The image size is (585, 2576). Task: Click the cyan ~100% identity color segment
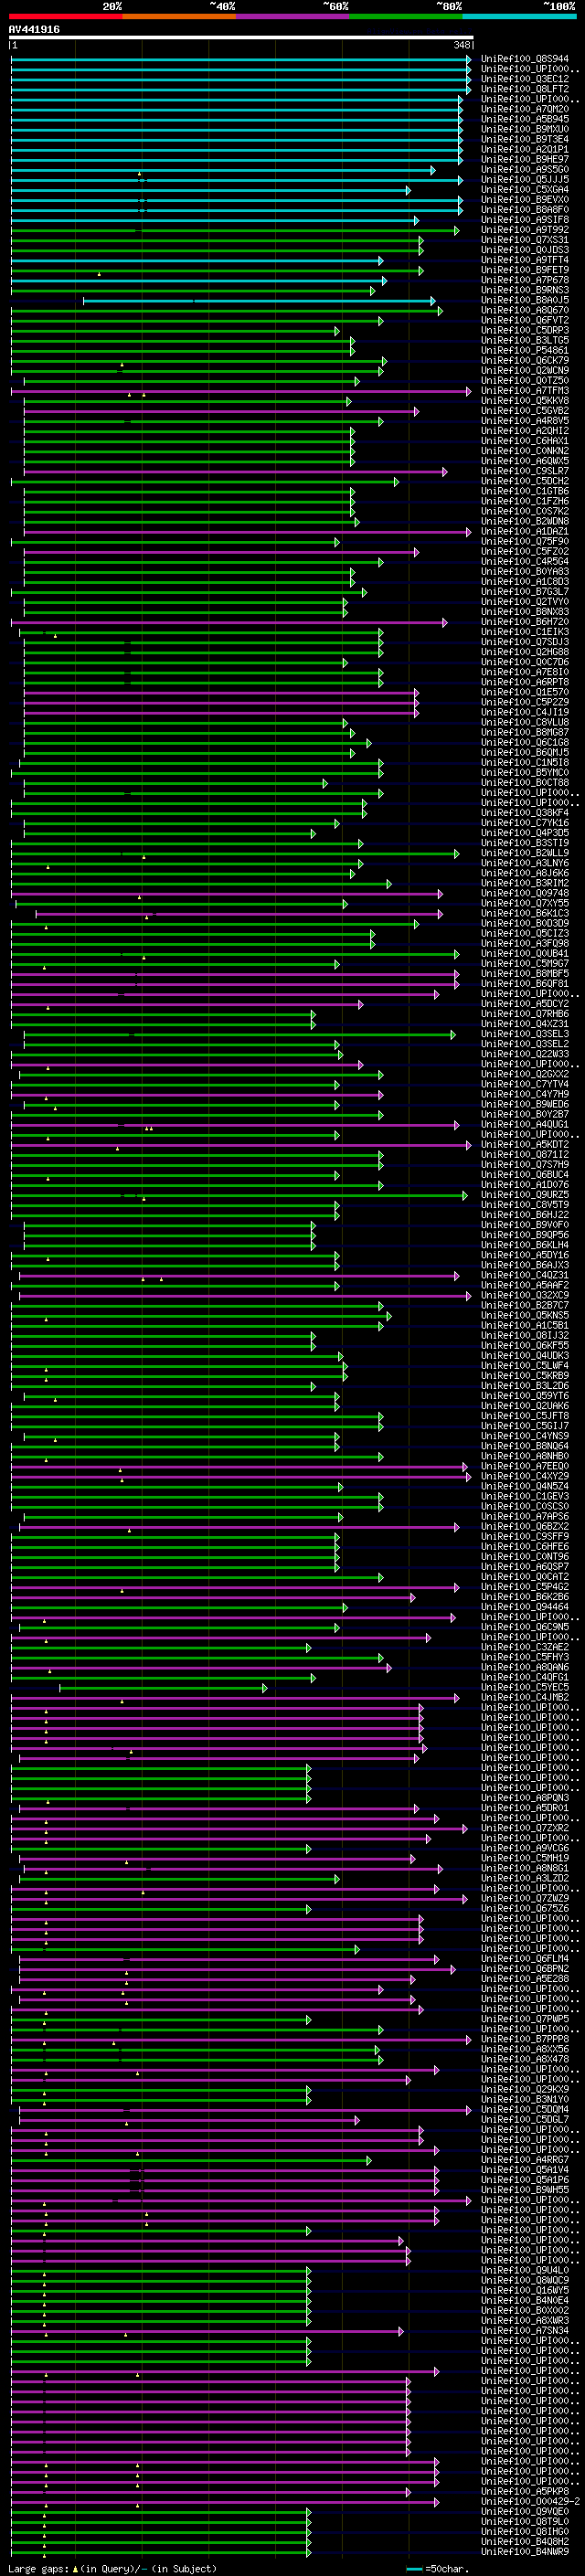(519, 16)
